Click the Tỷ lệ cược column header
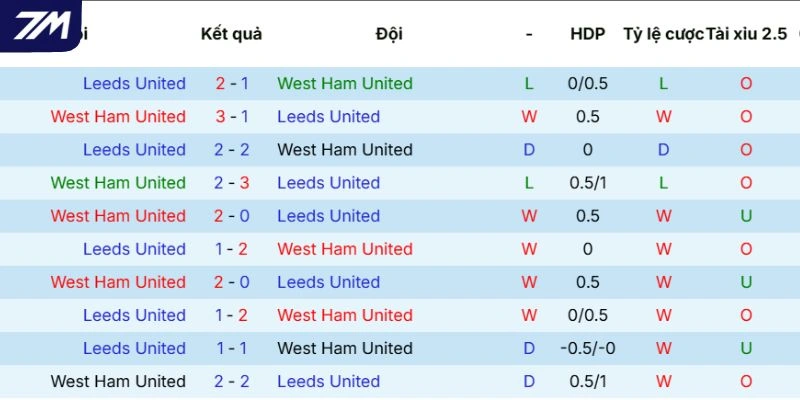 (x=663, y=34)
